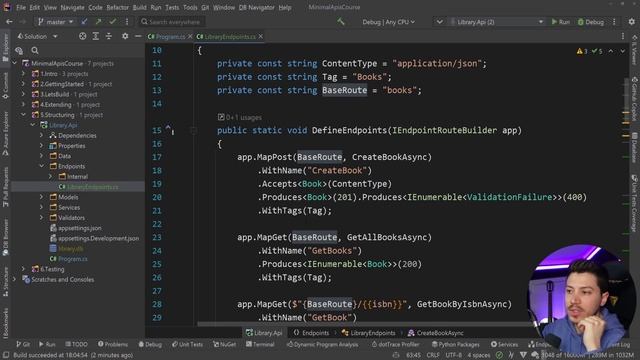Click the Collapse All icon in Solution panel

point(109,36)
